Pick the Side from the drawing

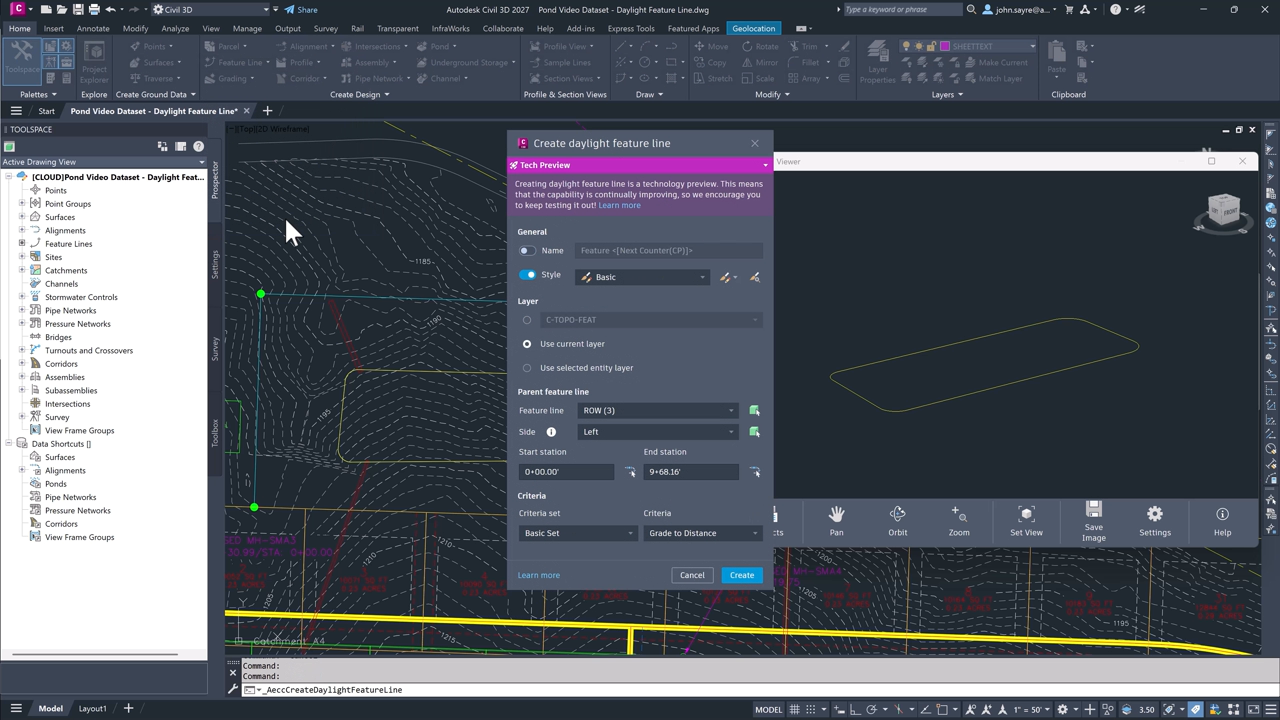754,432
